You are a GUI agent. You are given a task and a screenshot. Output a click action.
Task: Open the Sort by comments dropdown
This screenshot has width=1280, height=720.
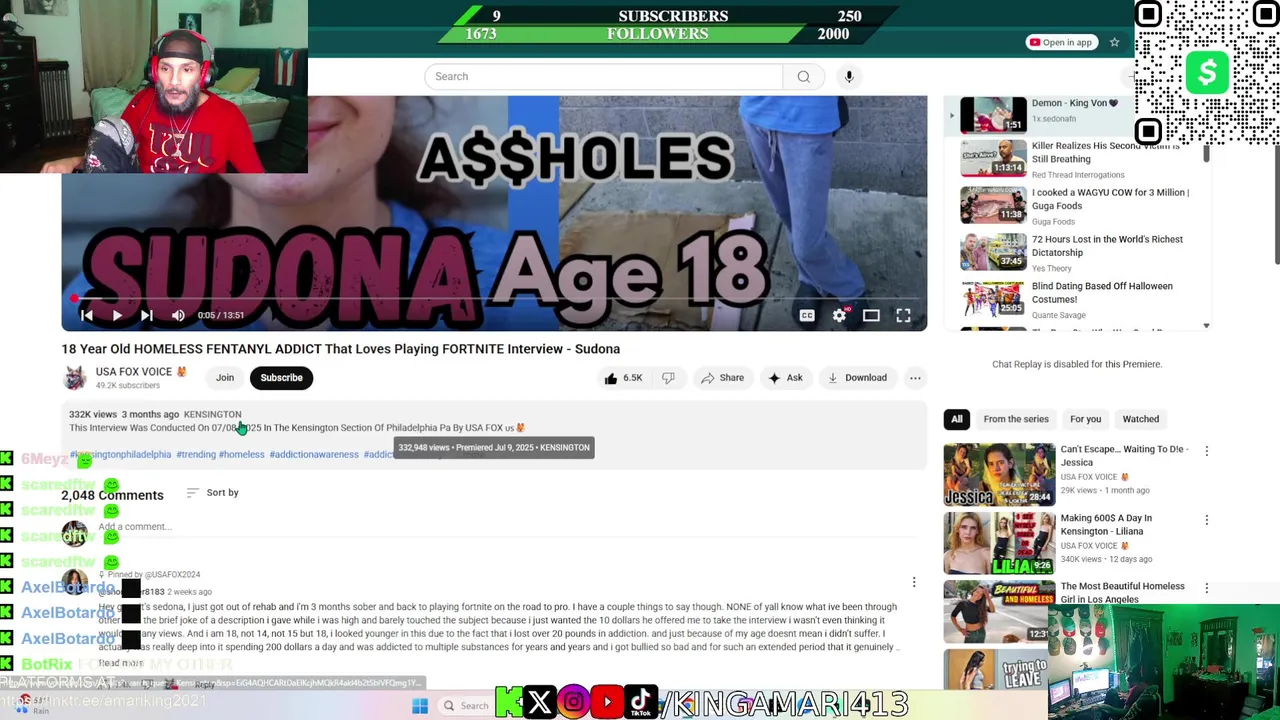coord(212,493)
